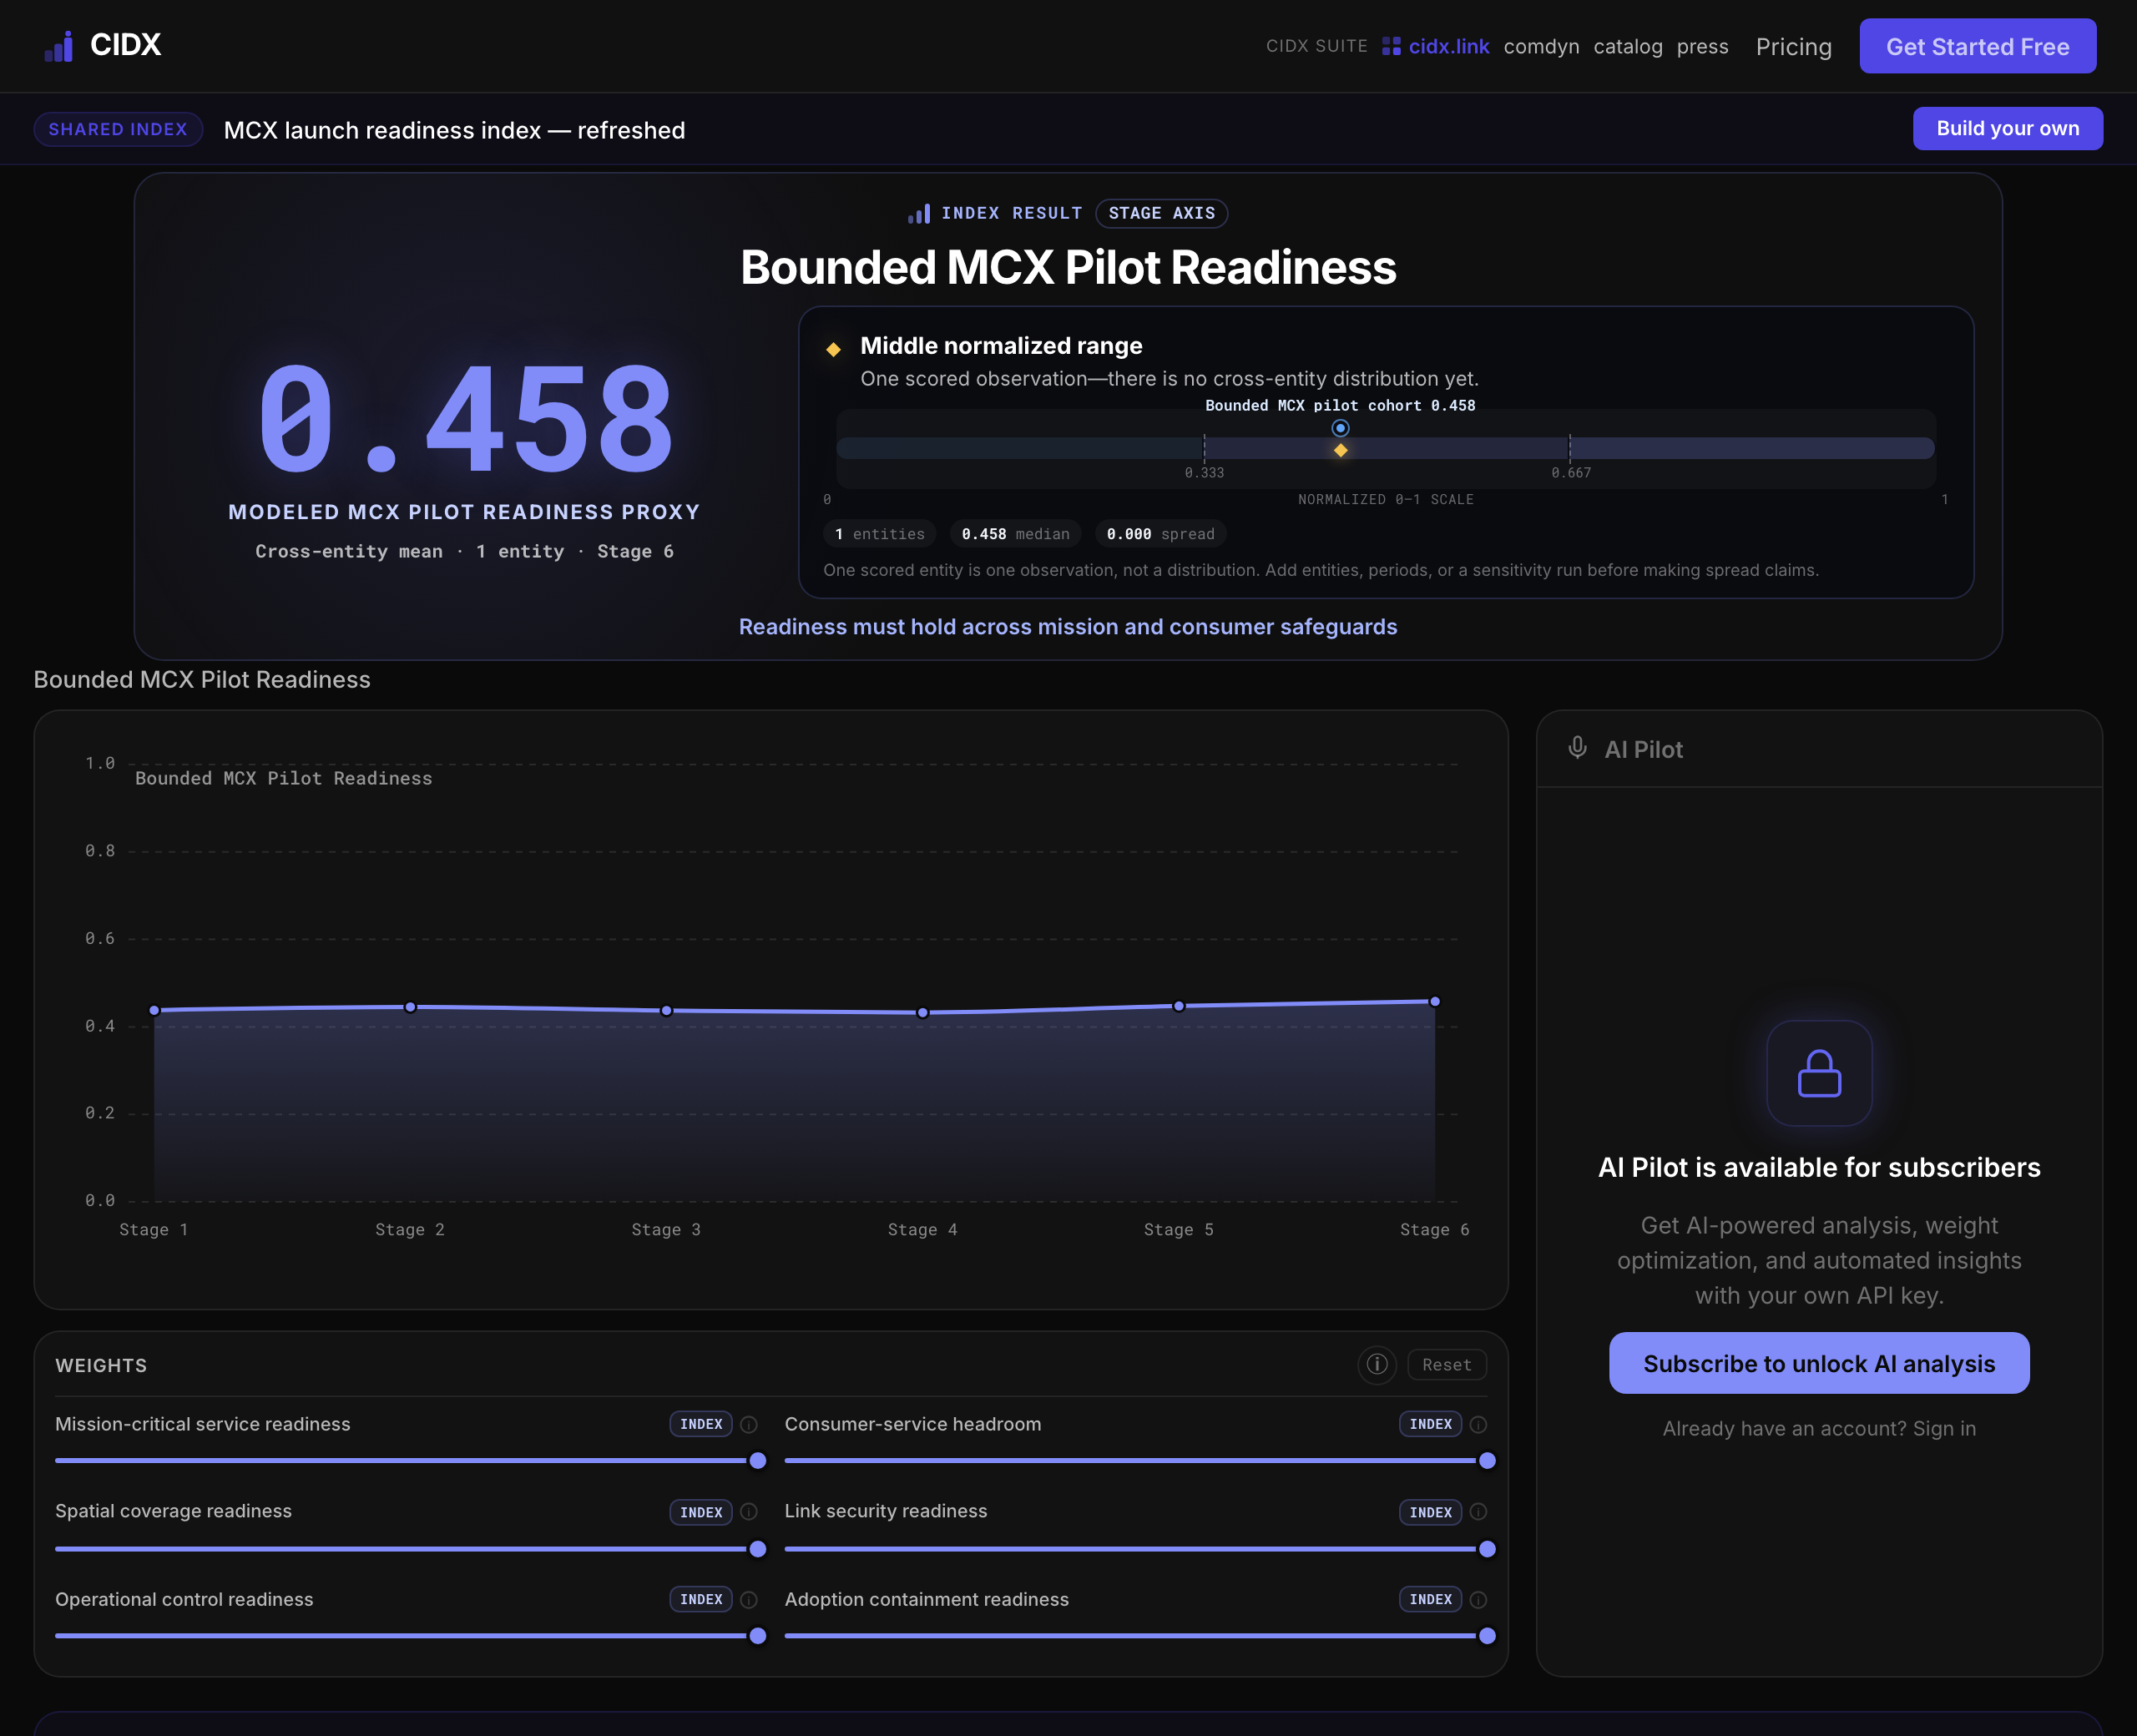
Task: Click the Stage 4 data point on the chart
Action: [x=922, y=1013]
